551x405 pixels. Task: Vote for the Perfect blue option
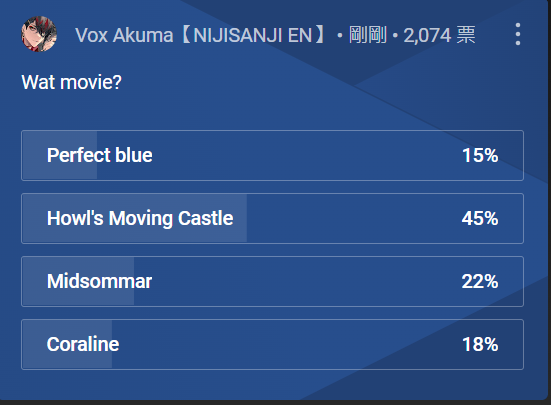(272, 156)
